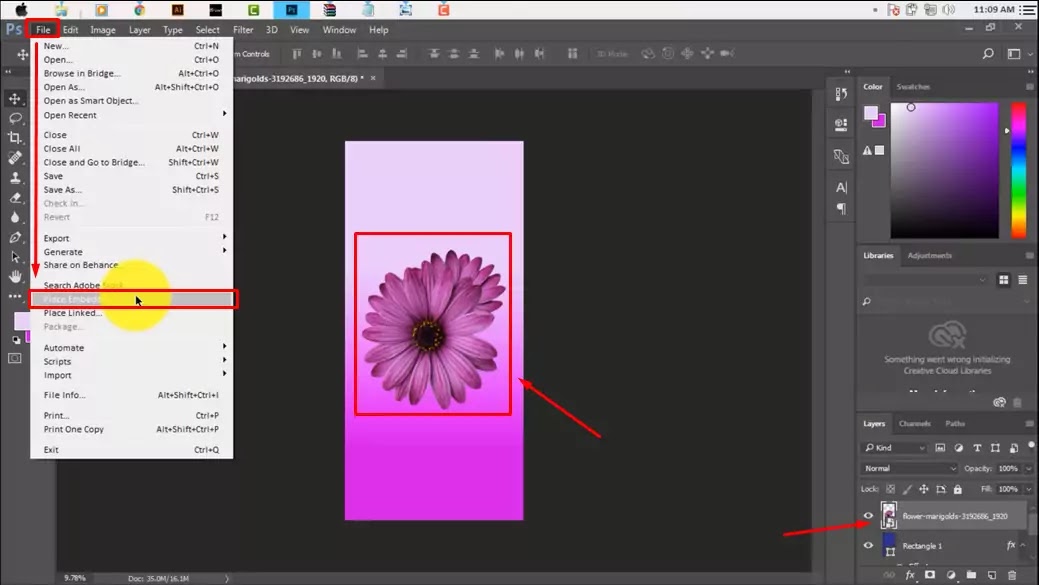
Task: Hide the flower-marigolds layer with eye icon
Action: pyautogui.click(x=868, y=516)
